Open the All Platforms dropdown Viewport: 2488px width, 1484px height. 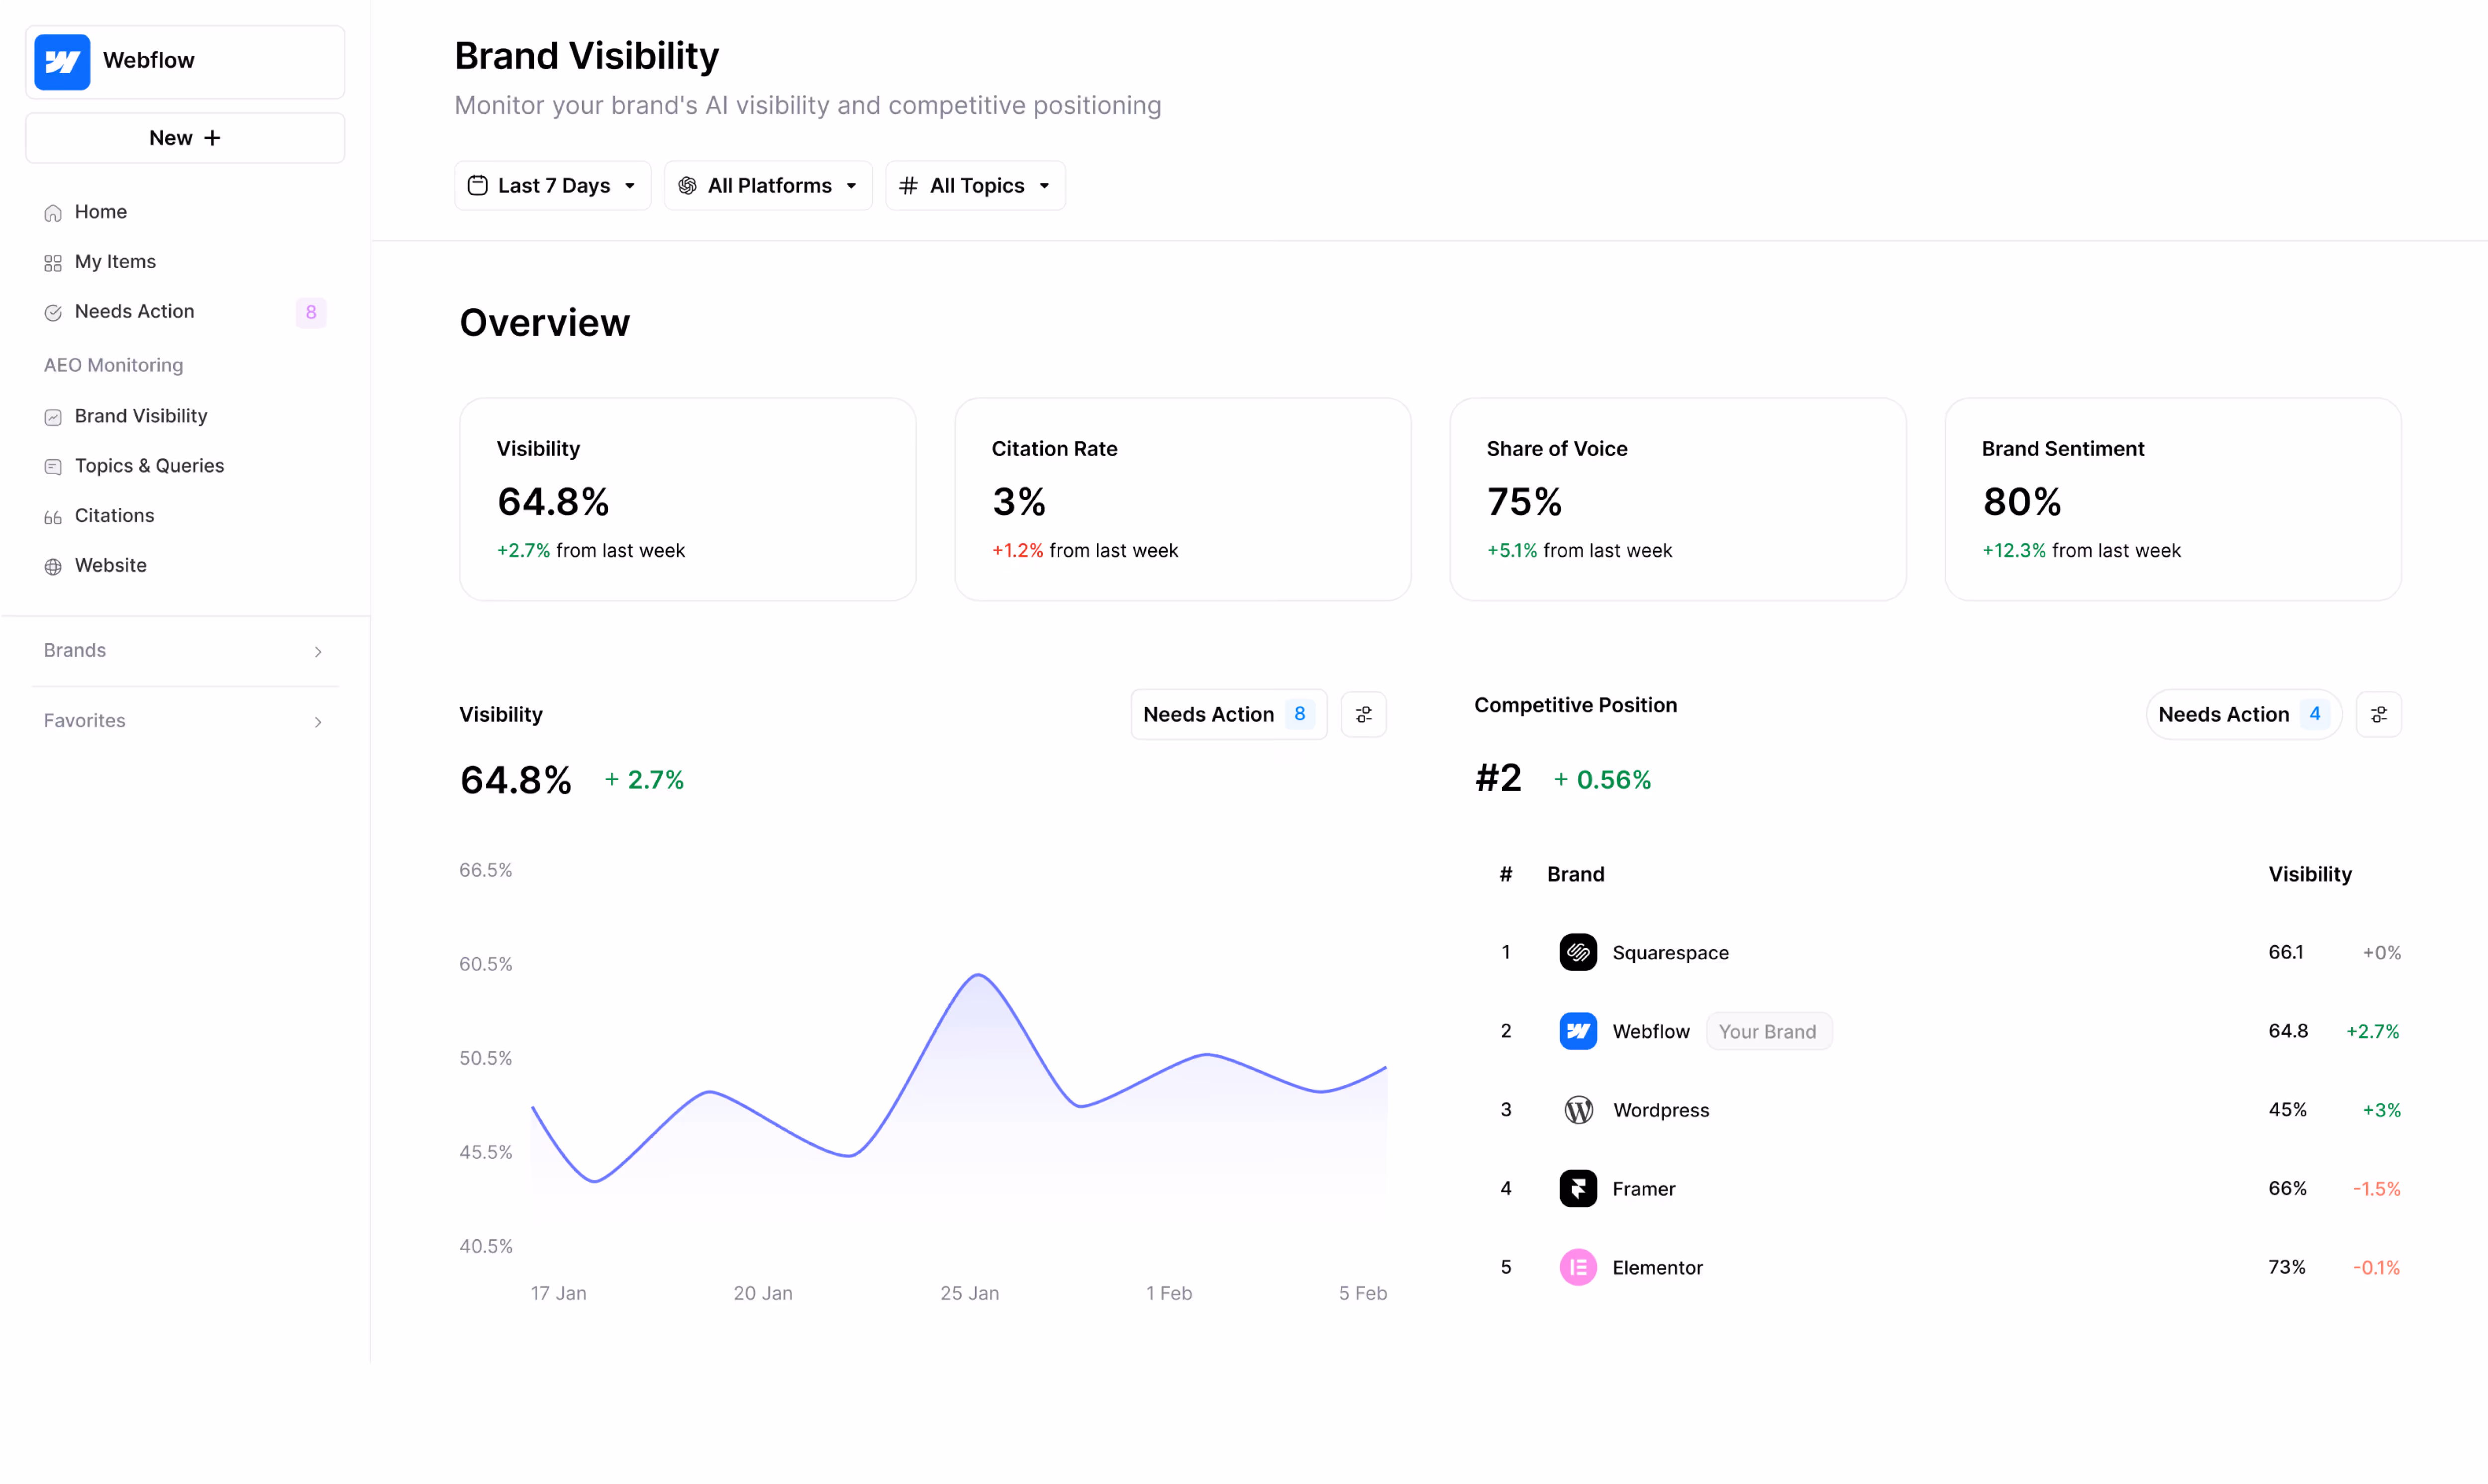(768, 185)
